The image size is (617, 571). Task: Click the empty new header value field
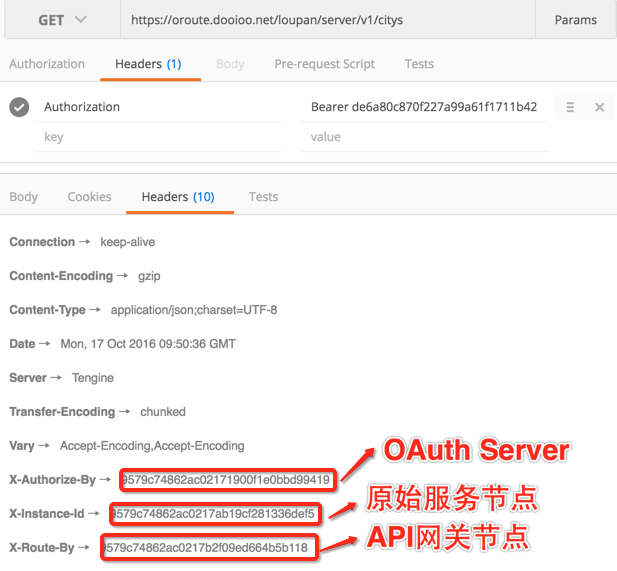tap(424, 137)
